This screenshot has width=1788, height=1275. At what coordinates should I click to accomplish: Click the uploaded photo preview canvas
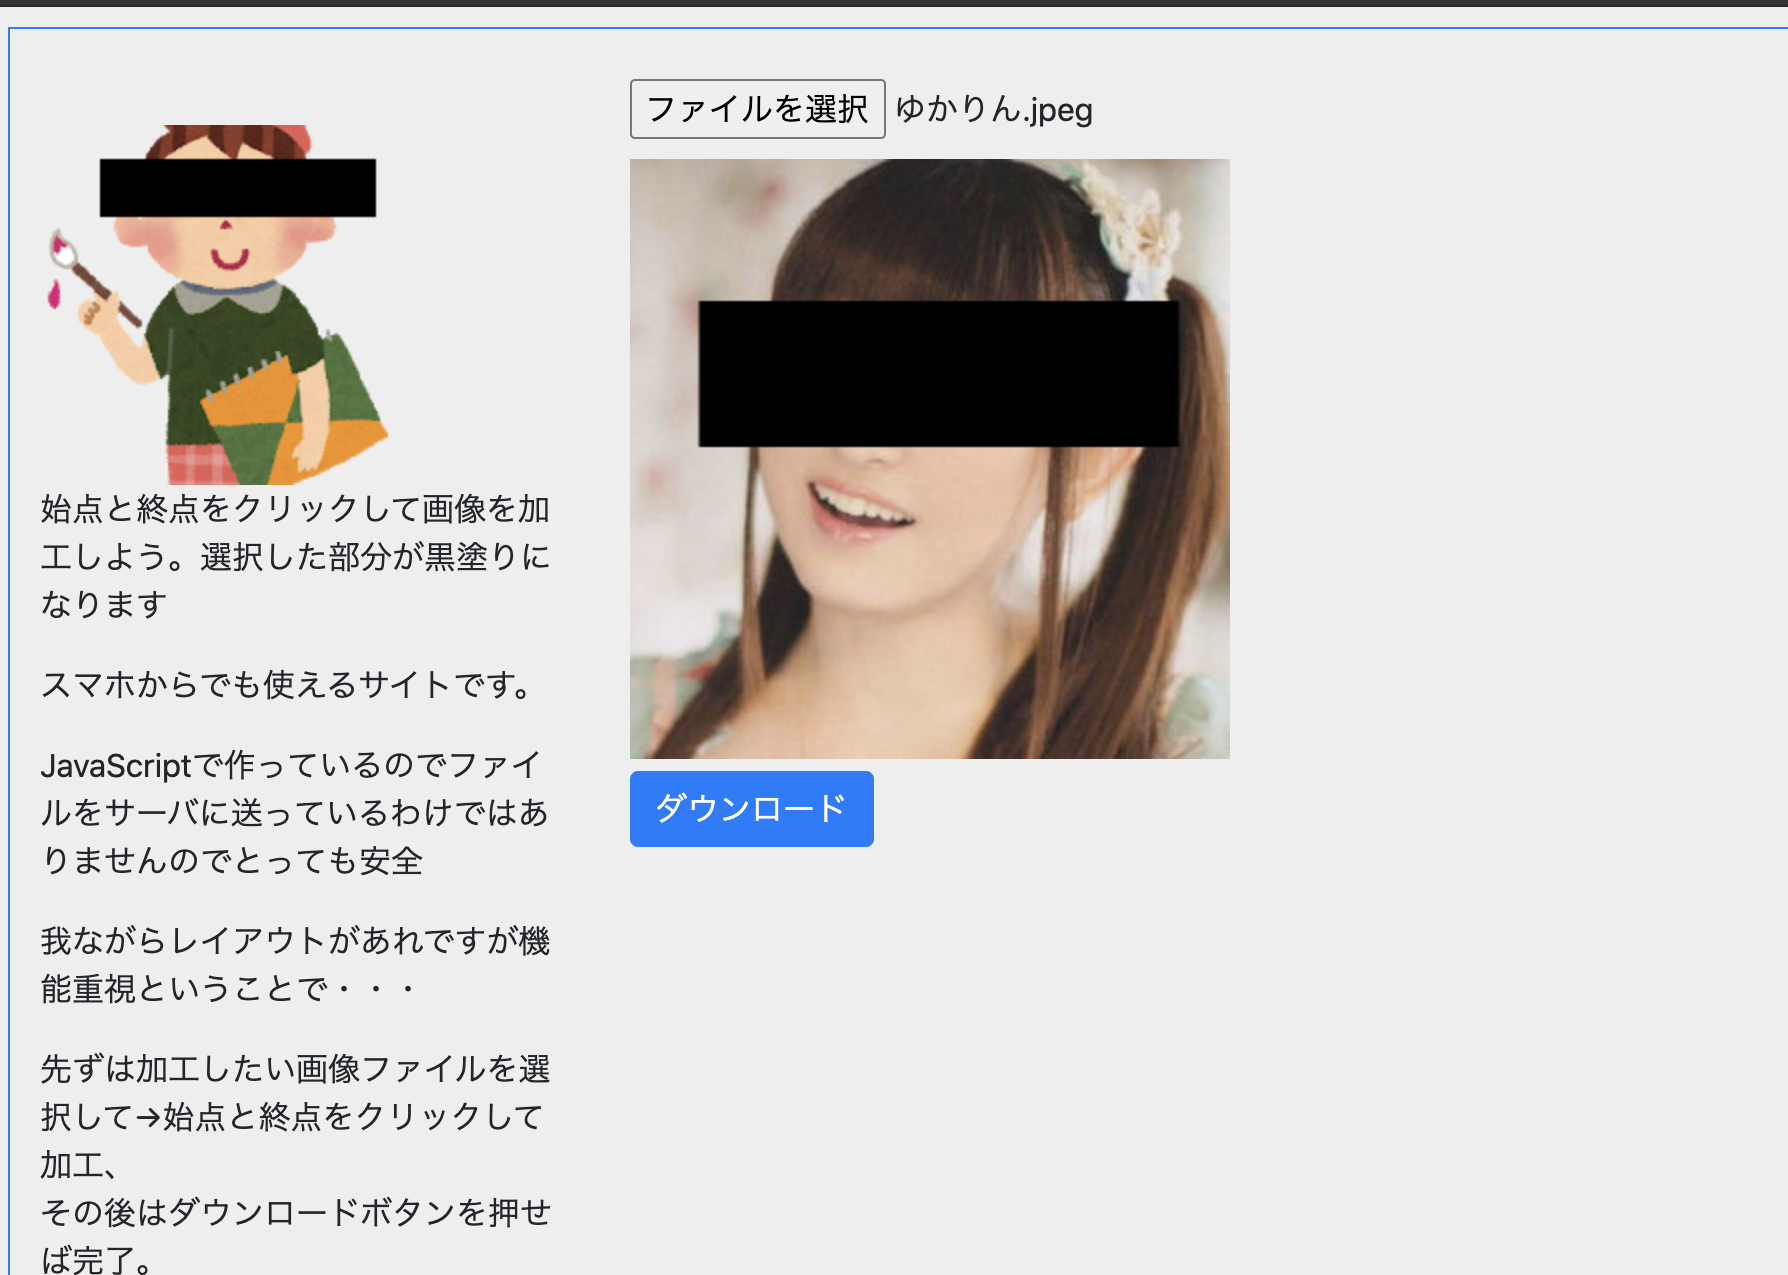(930, 459)
